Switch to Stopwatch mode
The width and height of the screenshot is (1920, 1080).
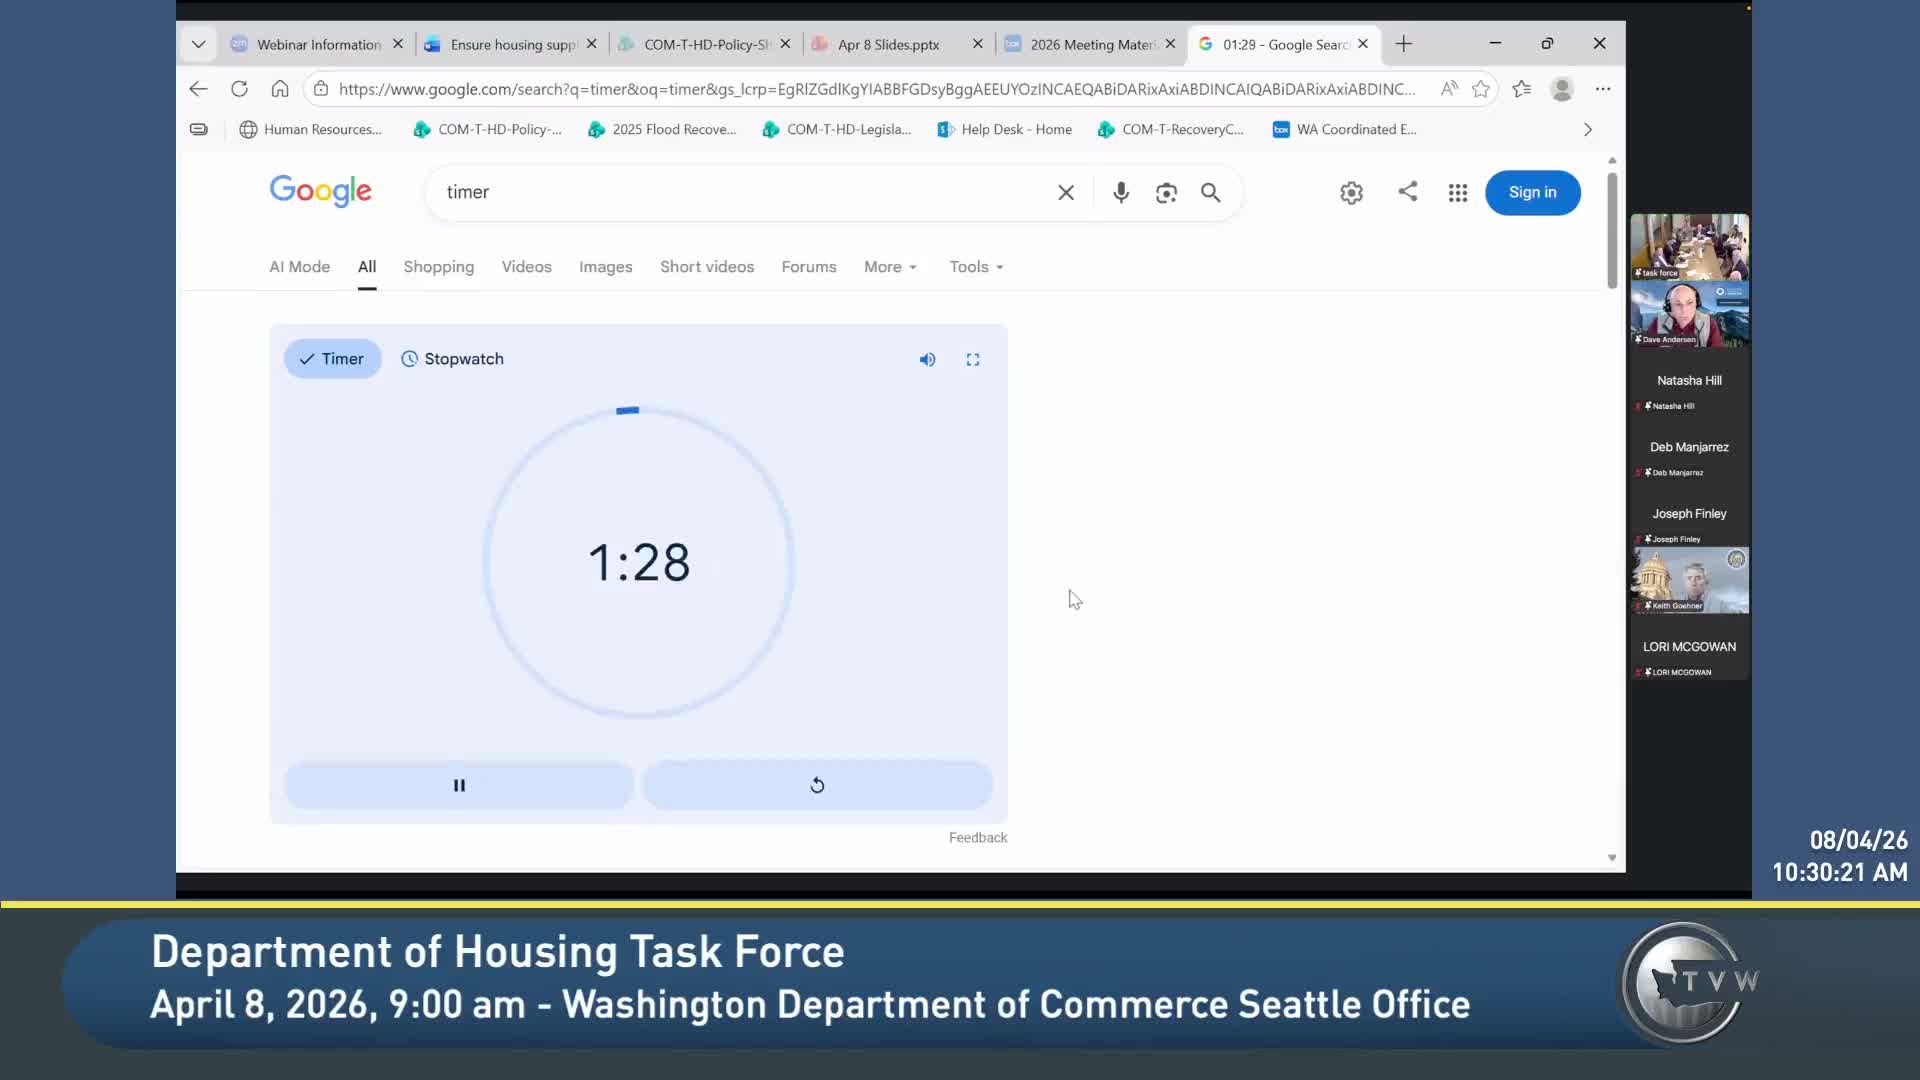[x=452, y=359]
